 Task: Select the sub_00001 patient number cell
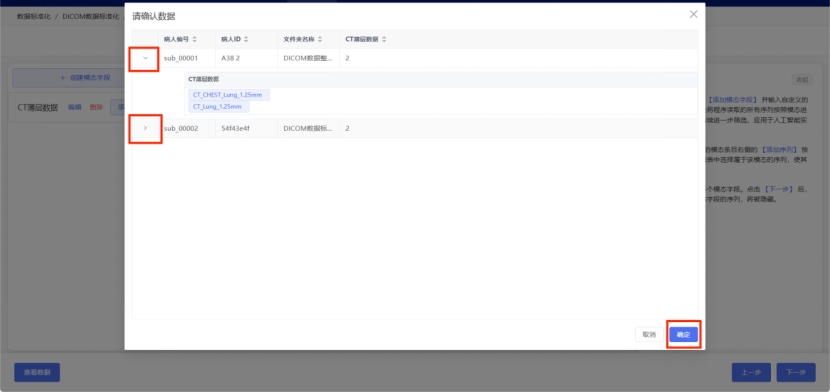(187, 58)
